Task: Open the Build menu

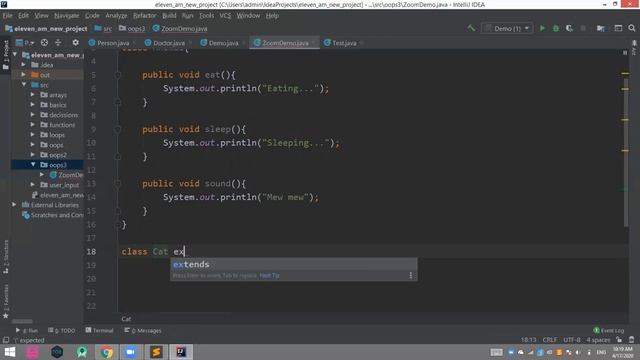Action: point(169,16)
